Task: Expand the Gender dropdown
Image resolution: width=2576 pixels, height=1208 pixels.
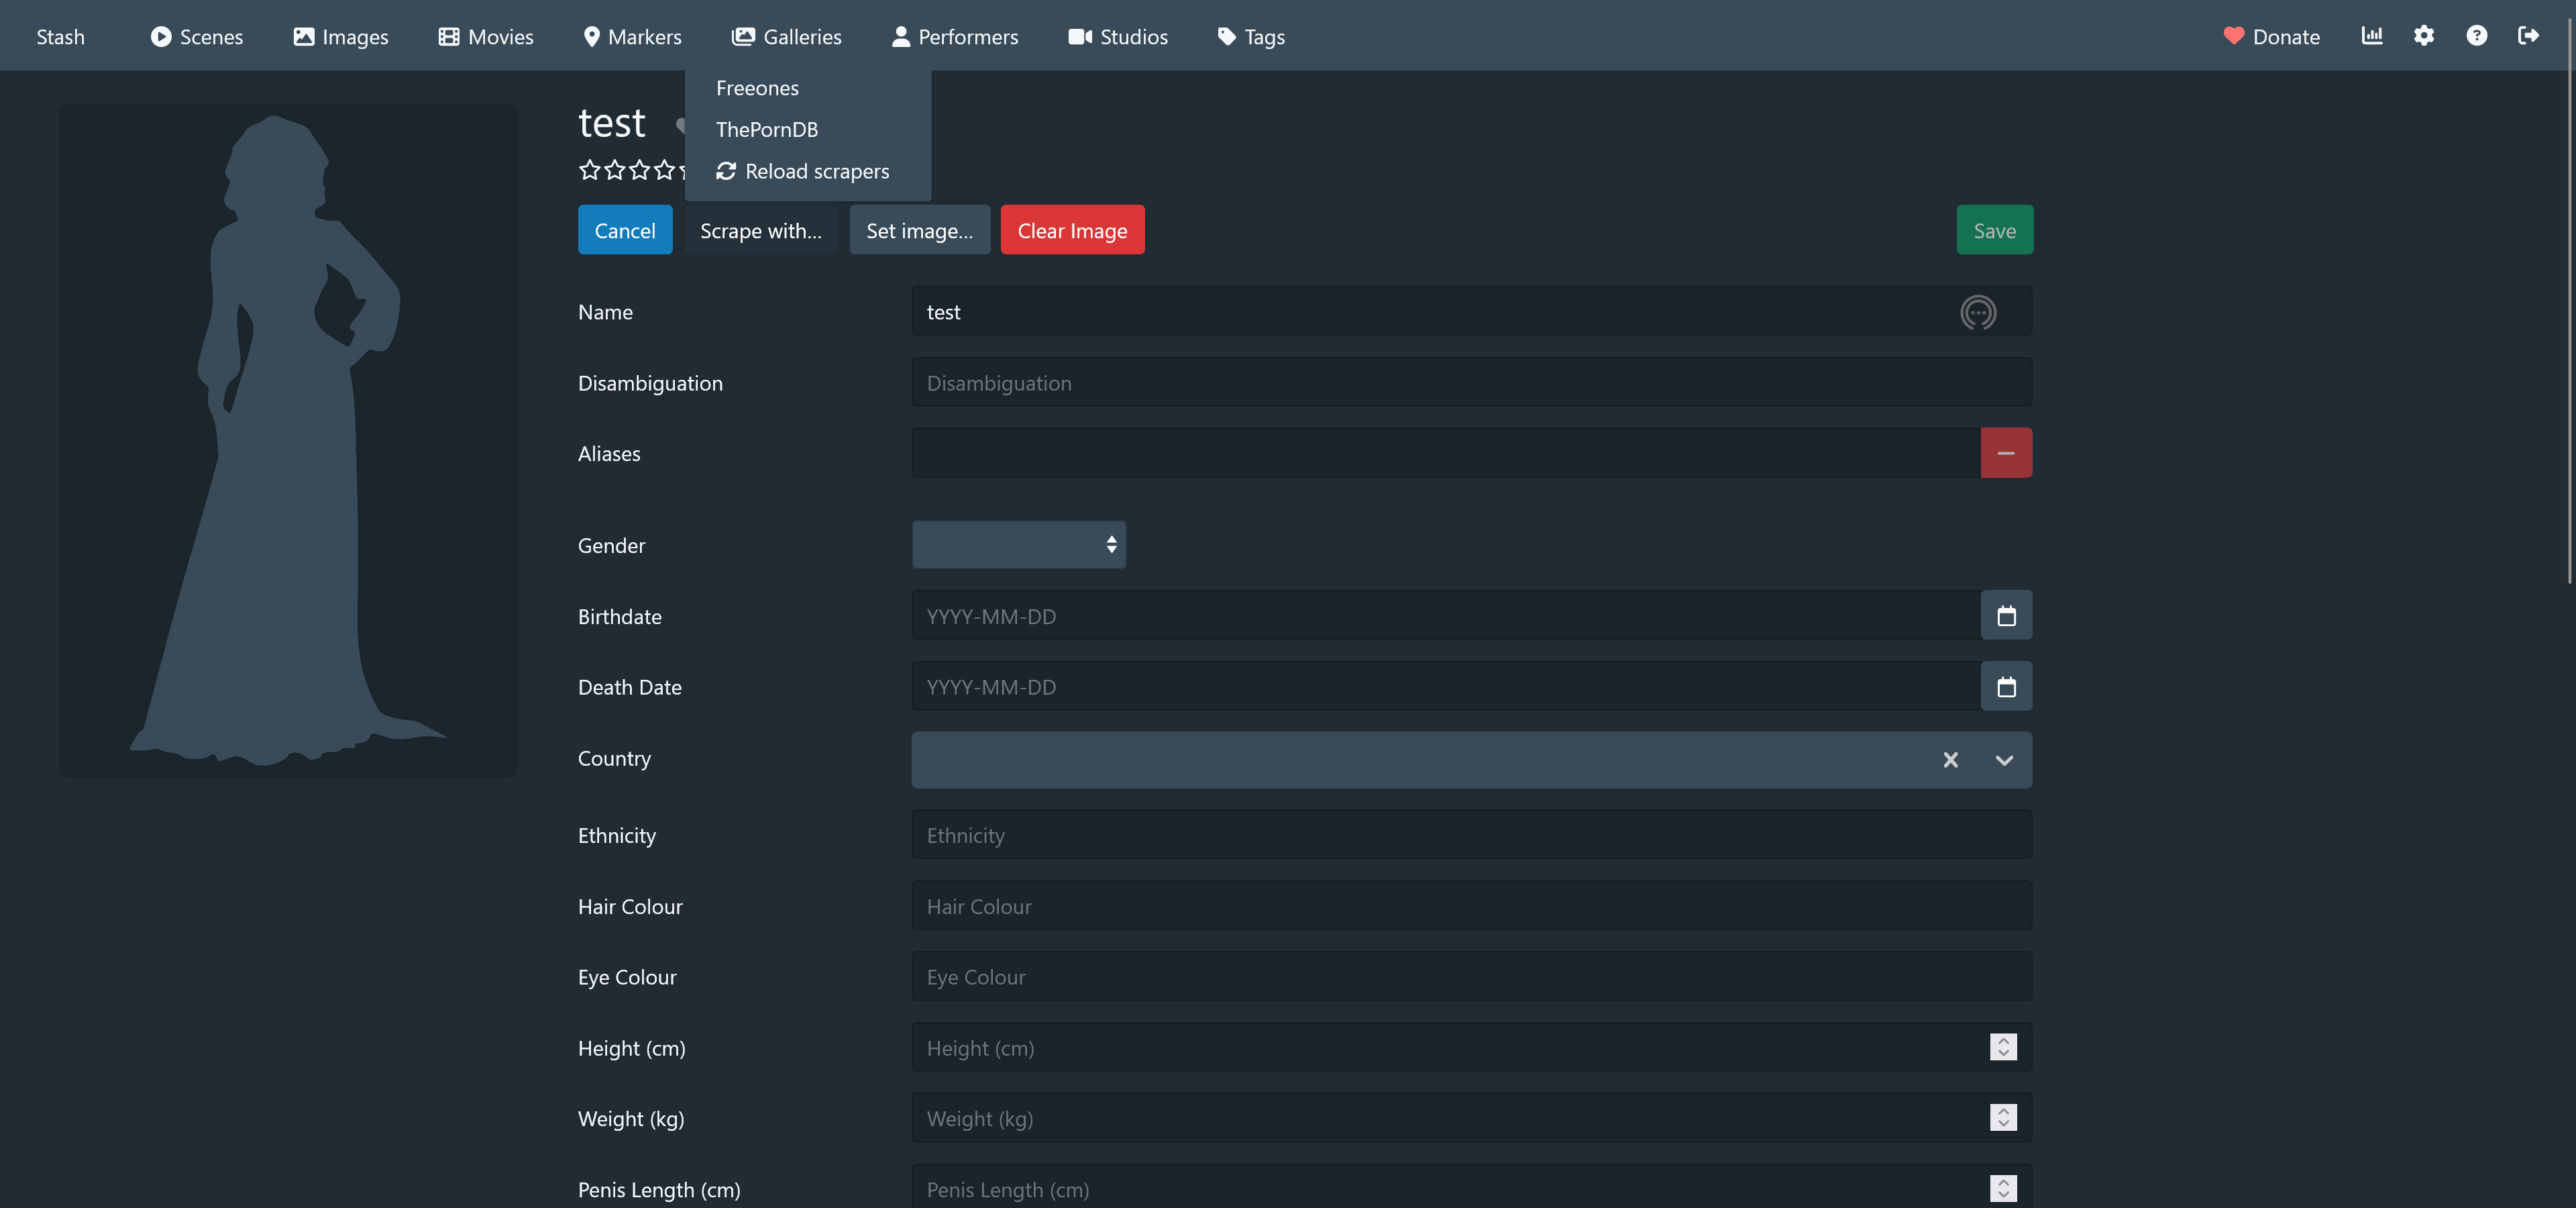Action: tap(1018, 545)
